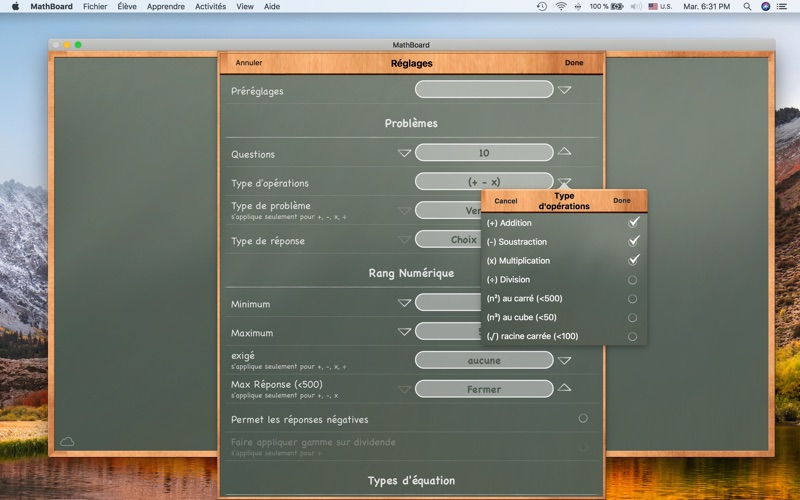
Task: Enable racine carrée (<100) option
Action: [x=632, y=336]
